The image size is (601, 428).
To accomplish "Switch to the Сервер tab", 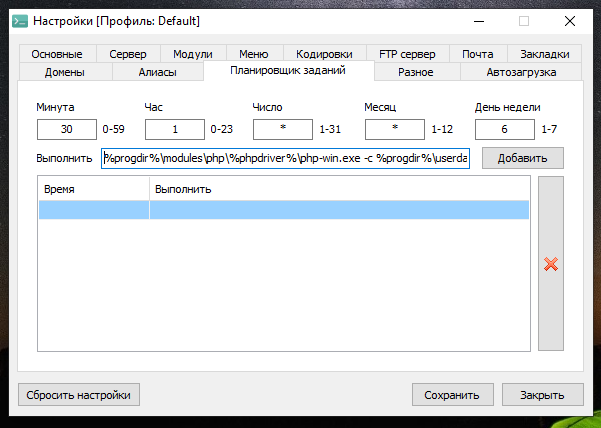I will [x=128, y=54].
